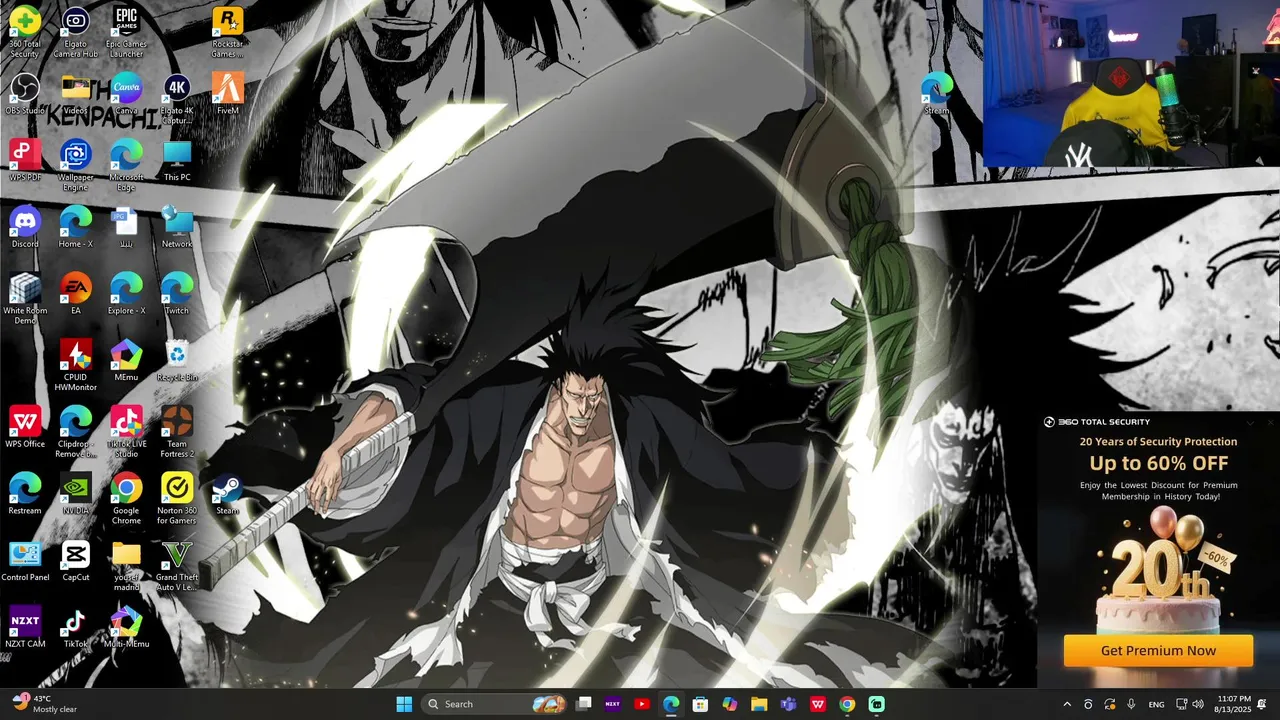
Task: Open Microsoft Teams from the taskbar
Action: [x=788, y=704]
